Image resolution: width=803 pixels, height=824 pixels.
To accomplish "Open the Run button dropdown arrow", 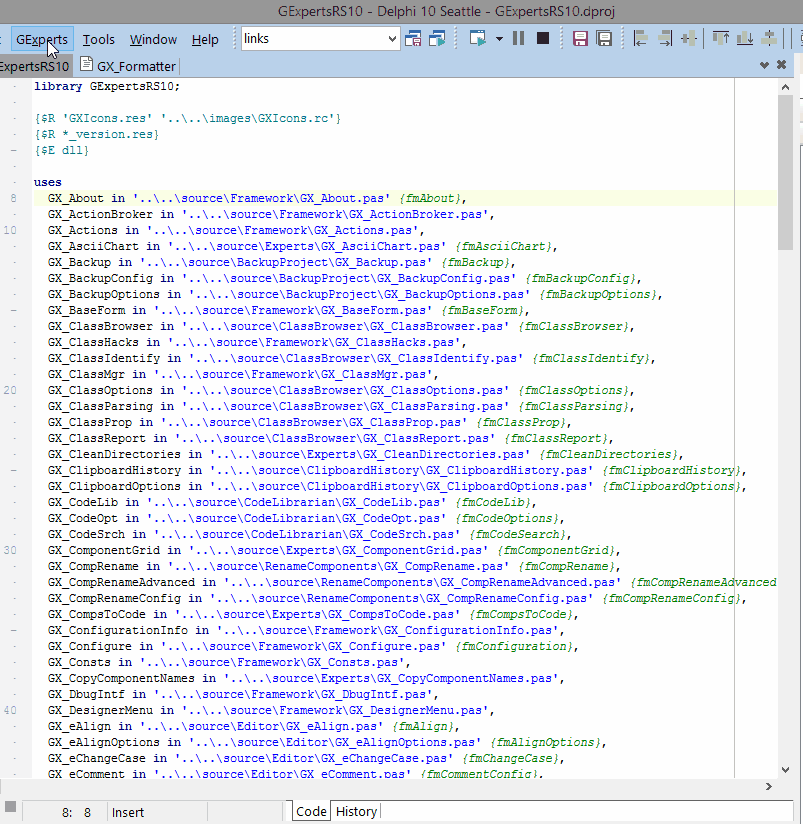I will tap(499, 39).
